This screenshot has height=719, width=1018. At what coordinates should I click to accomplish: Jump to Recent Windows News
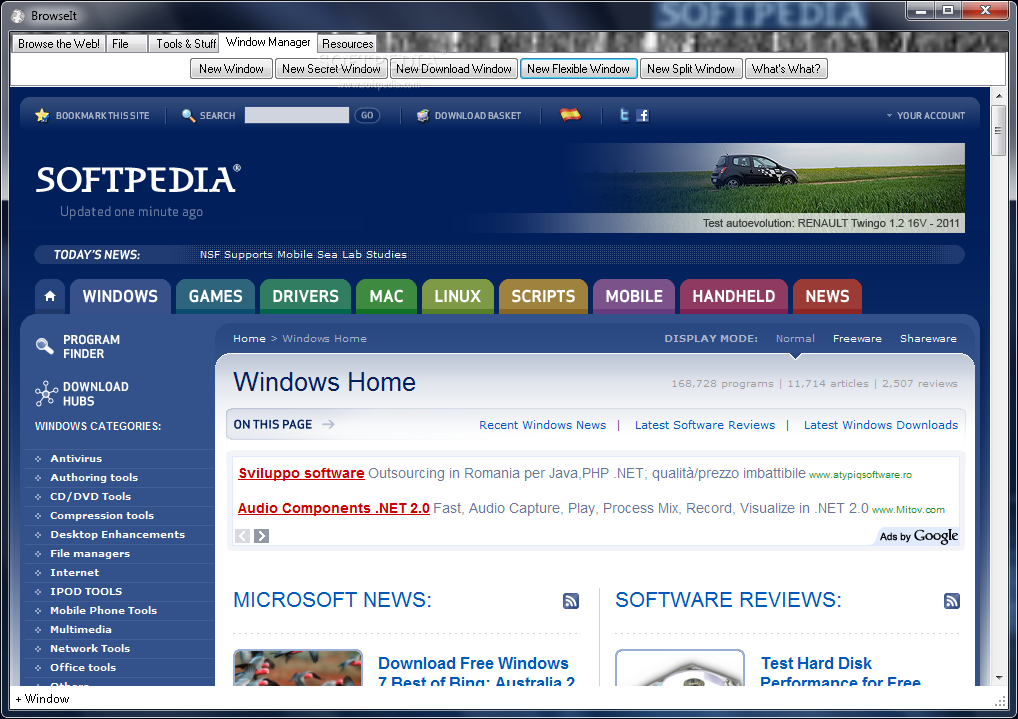[543, 425]
